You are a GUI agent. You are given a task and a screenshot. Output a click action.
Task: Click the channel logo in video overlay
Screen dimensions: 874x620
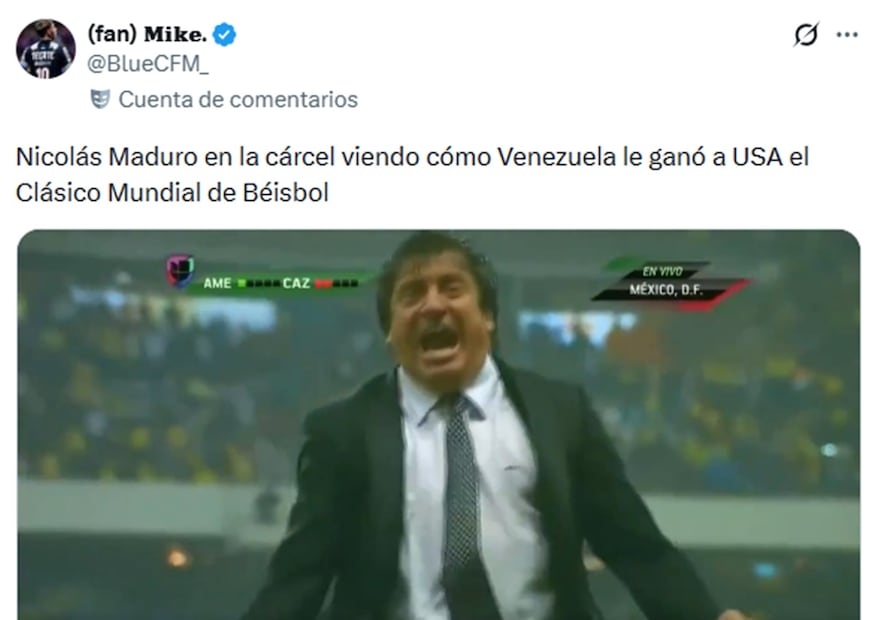180,271
